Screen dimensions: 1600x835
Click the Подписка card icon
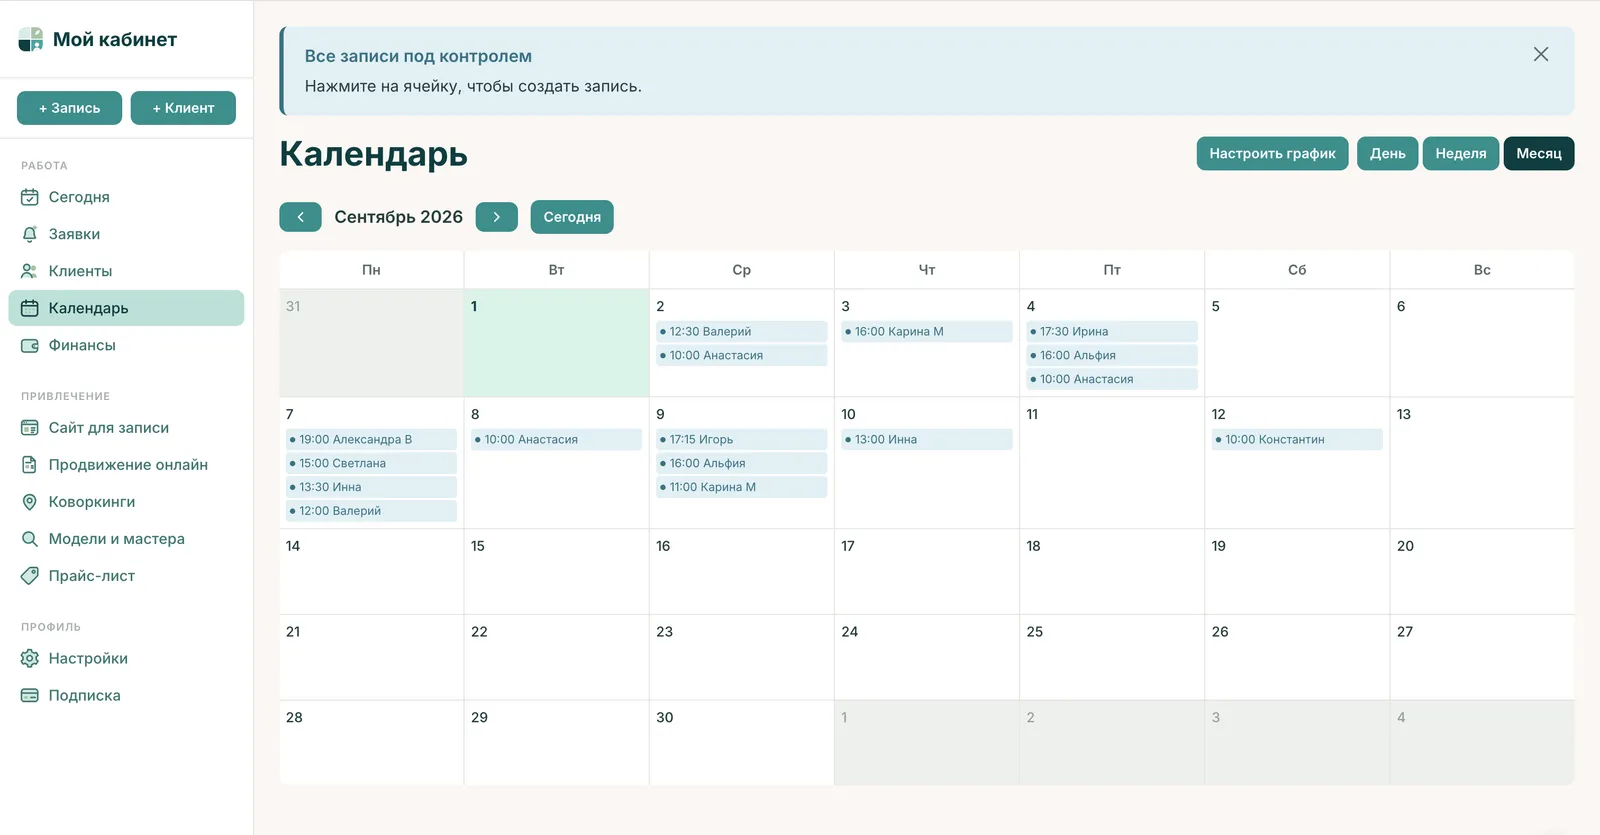click(30, 695)
